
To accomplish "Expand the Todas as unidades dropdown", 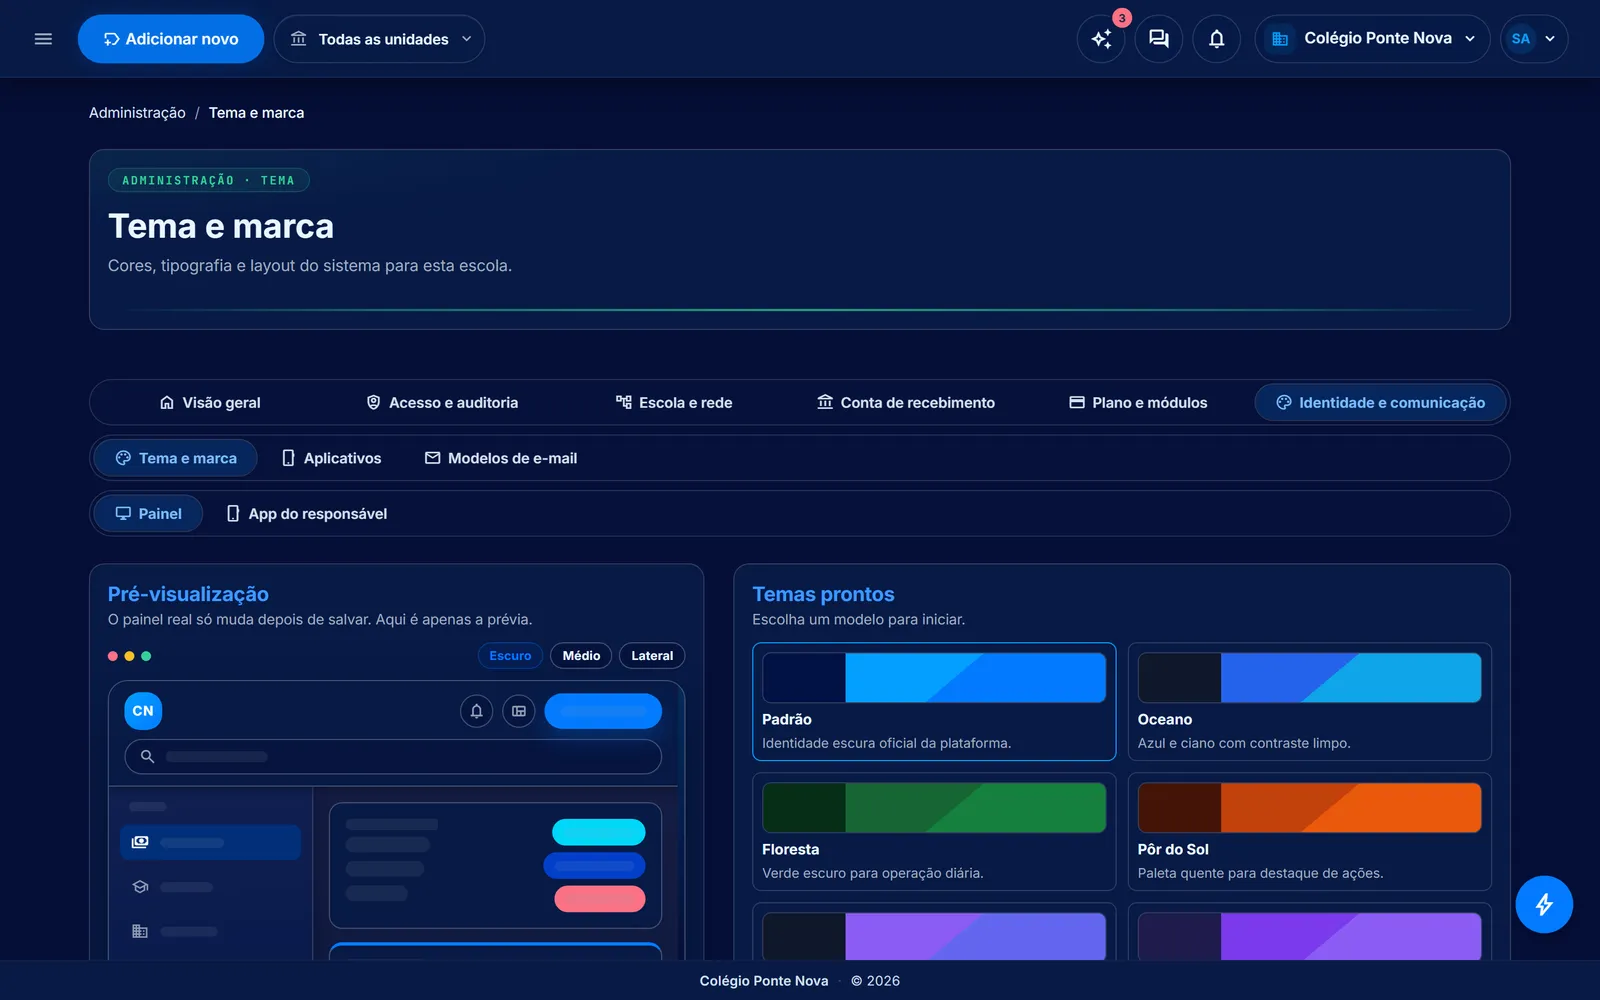I will (x=379, y=39).
